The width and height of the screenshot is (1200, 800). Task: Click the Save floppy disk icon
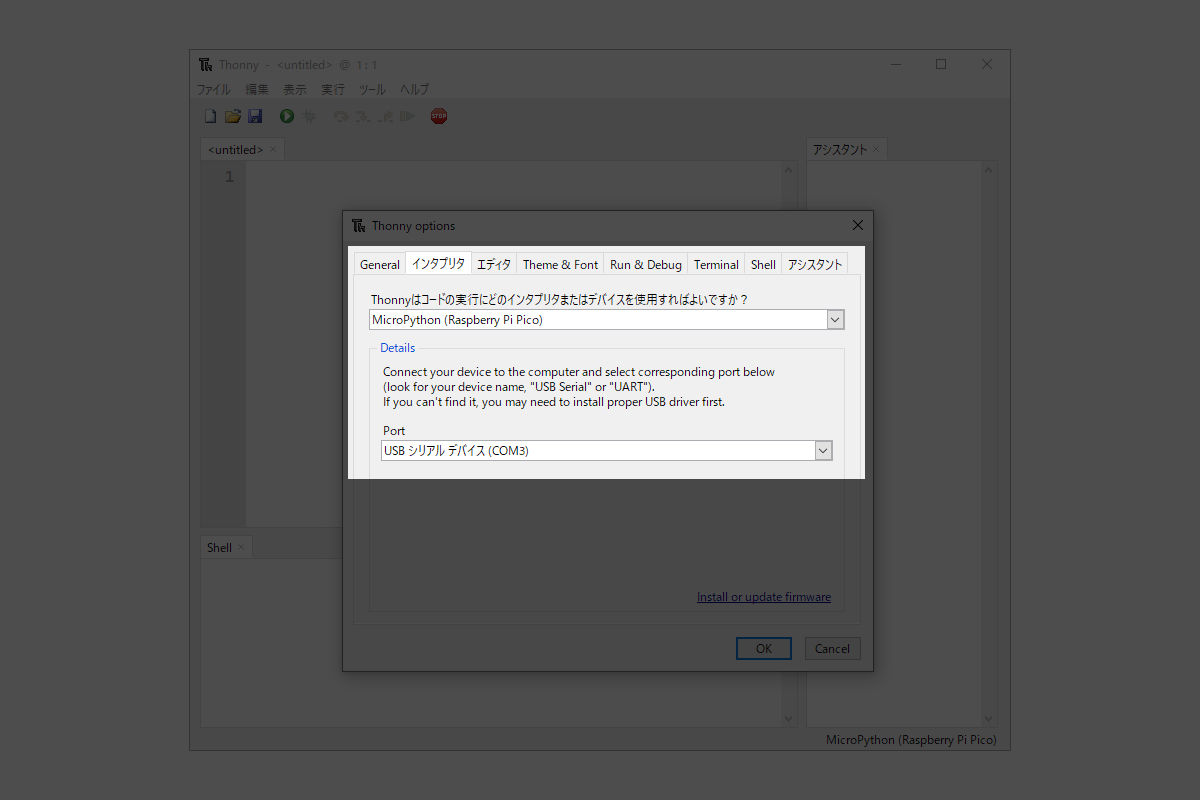coord(255,116)
